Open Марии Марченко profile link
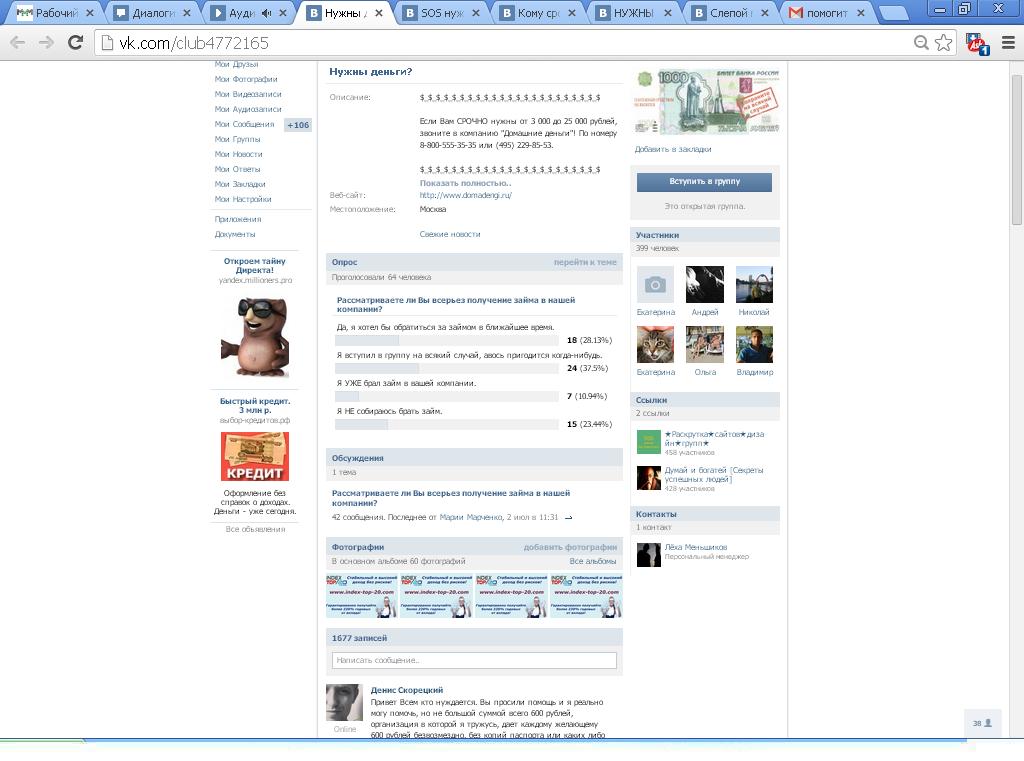Screen dimensions: 1024x761 tap(471, 517)
